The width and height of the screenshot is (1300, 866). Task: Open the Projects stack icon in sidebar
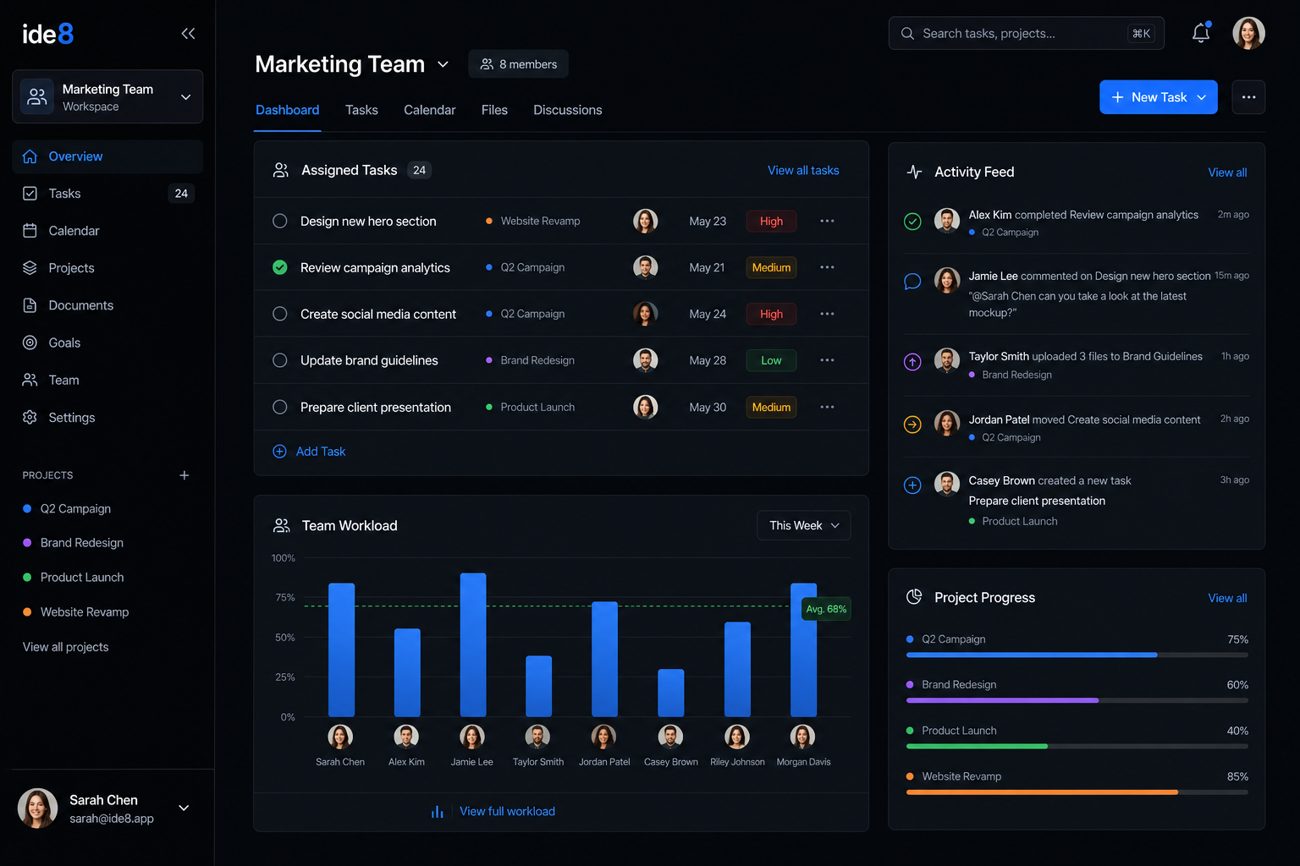point(30,268)
